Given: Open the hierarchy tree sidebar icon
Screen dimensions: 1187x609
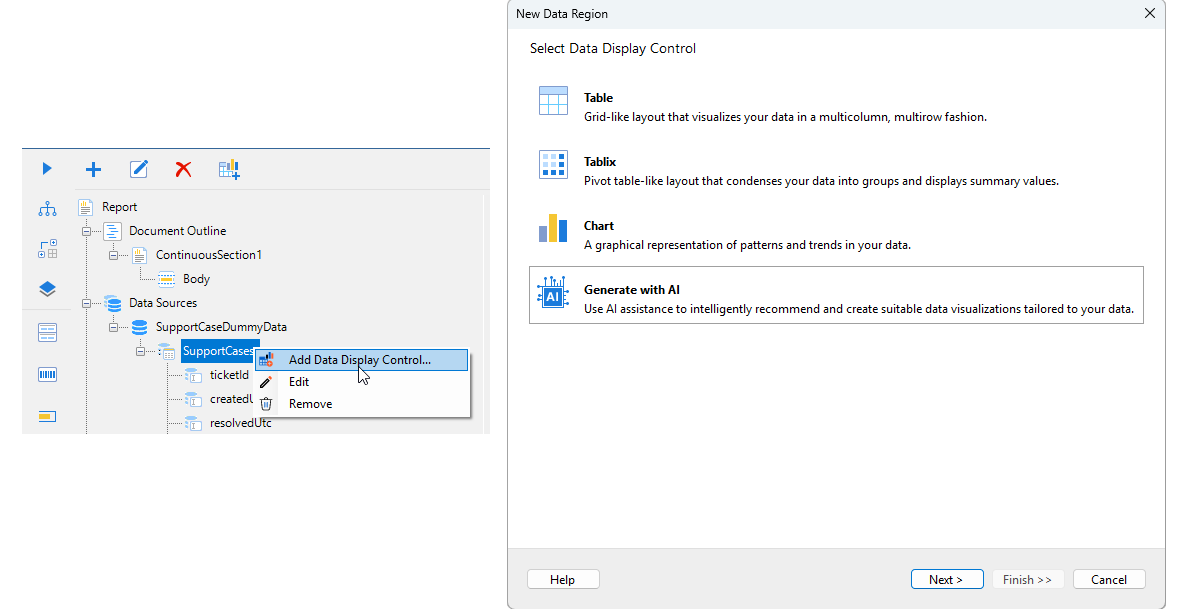Looking at the screenshot, I should click(47, 209).
